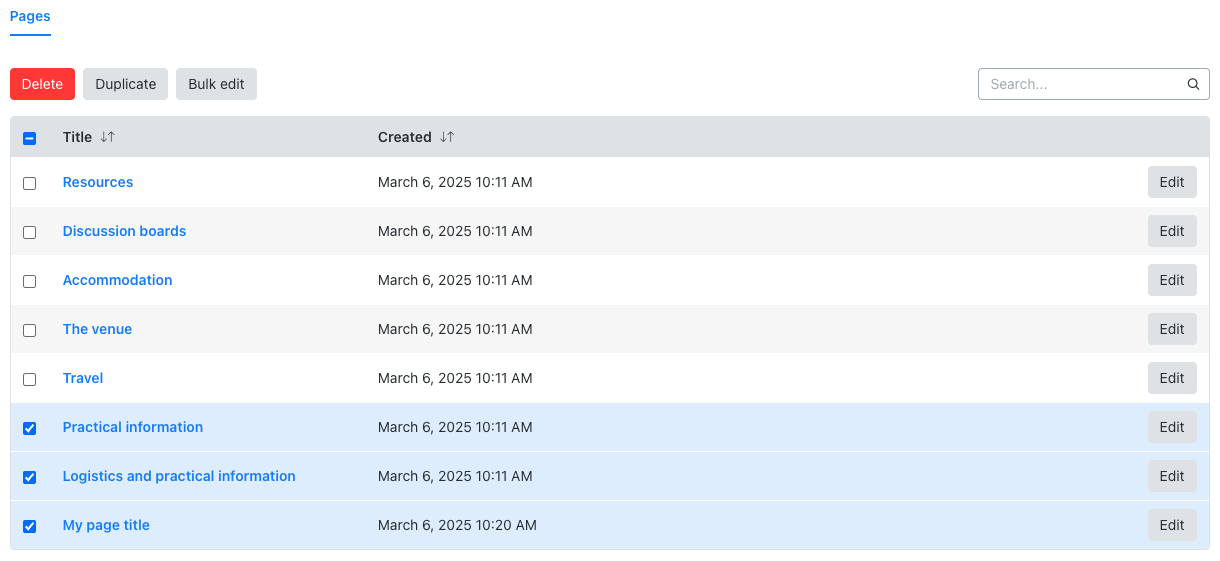Click the March 6, 2025 10:20 AM date
Viewport: 1220px width, 561px height.
457,525
